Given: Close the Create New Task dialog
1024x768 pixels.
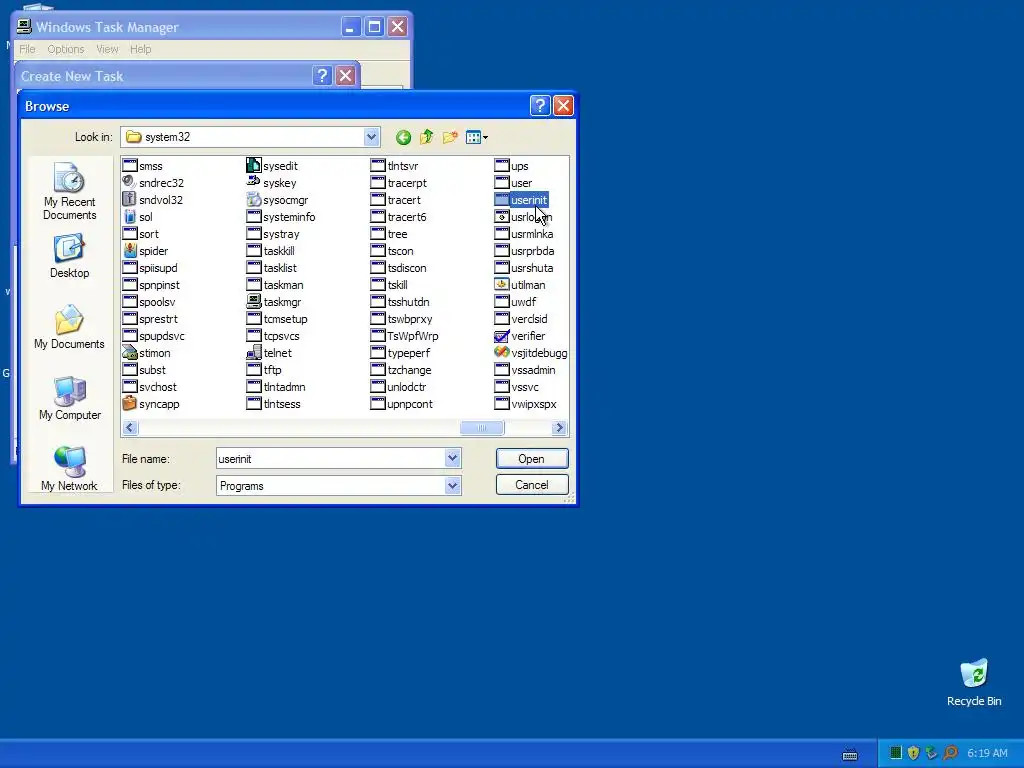Looking at the screenshot, I should click(x=345, y=76).
